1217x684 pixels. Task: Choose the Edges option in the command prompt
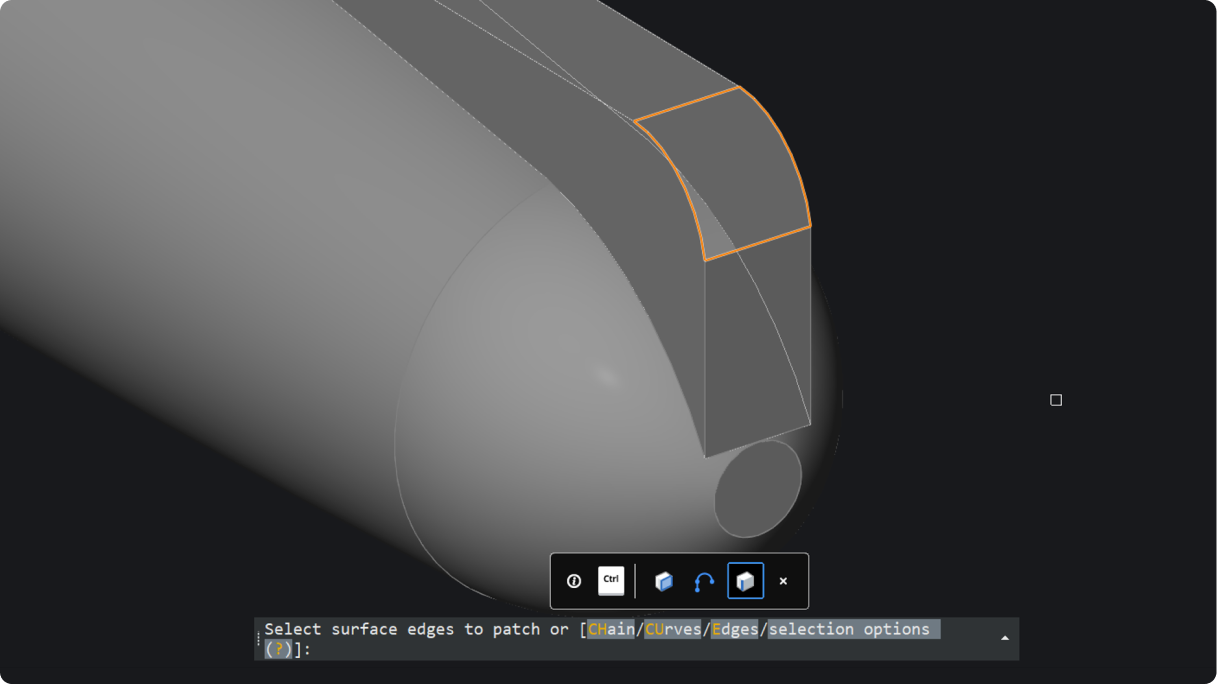(735, 629)
